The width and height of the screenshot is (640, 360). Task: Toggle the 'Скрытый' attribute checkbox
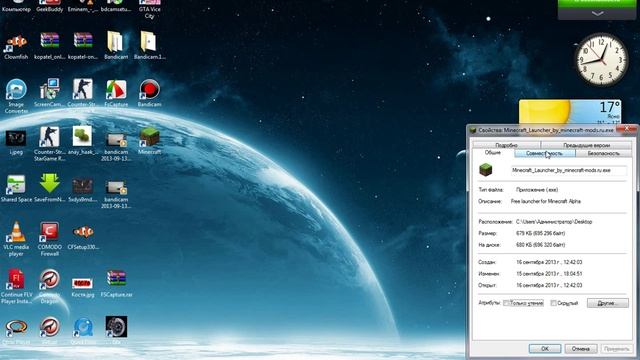click(x=553, y=303)
